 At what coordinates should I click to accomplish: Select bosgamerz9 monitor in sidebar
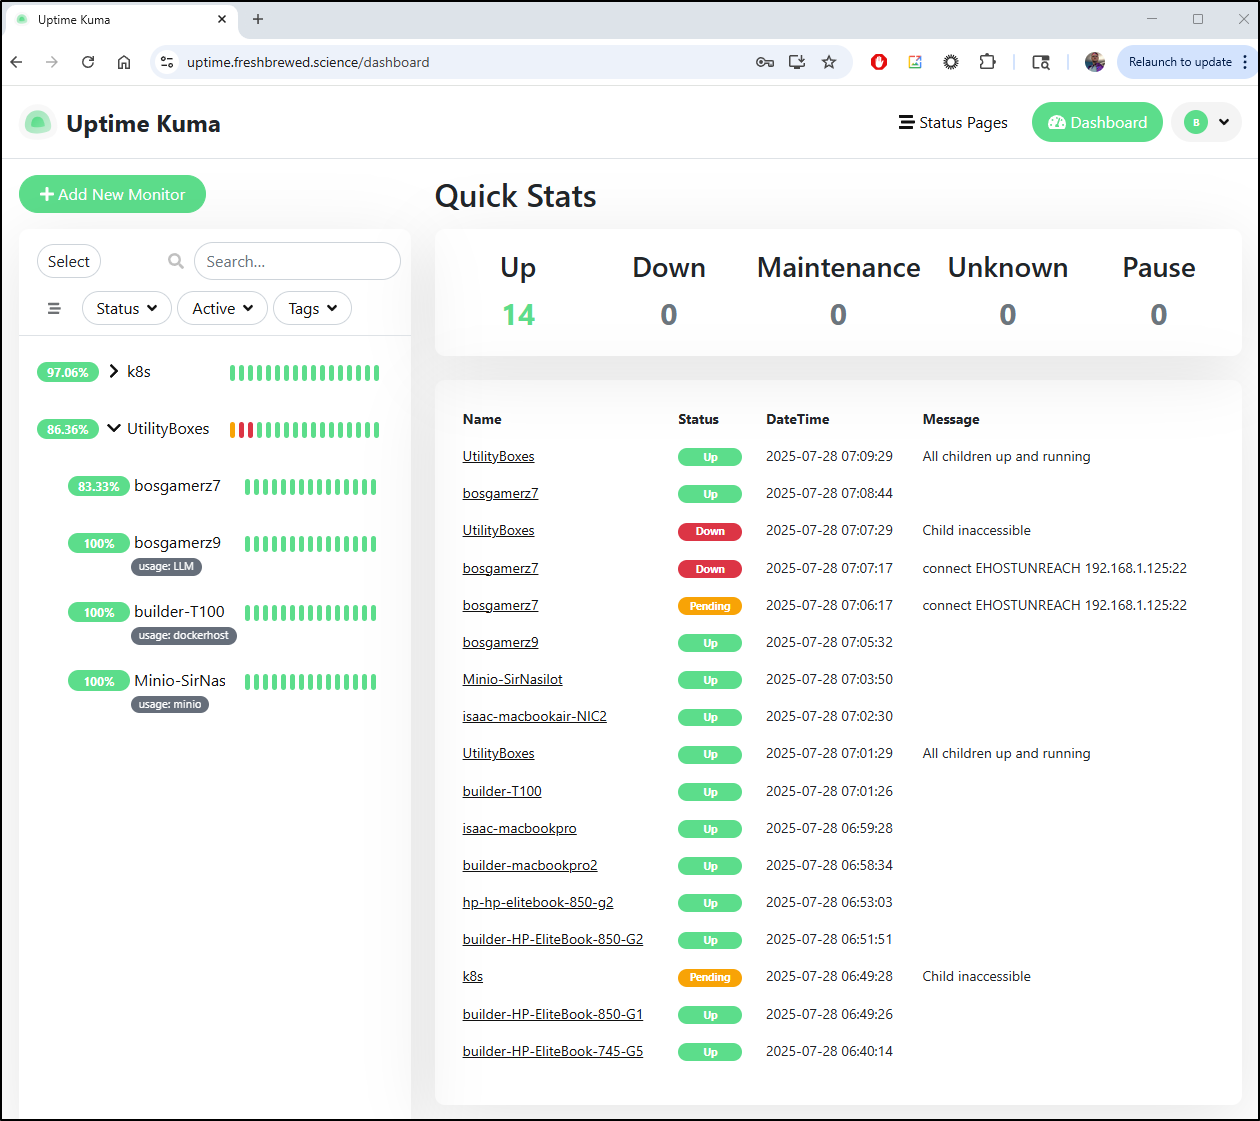coord(178,542)
